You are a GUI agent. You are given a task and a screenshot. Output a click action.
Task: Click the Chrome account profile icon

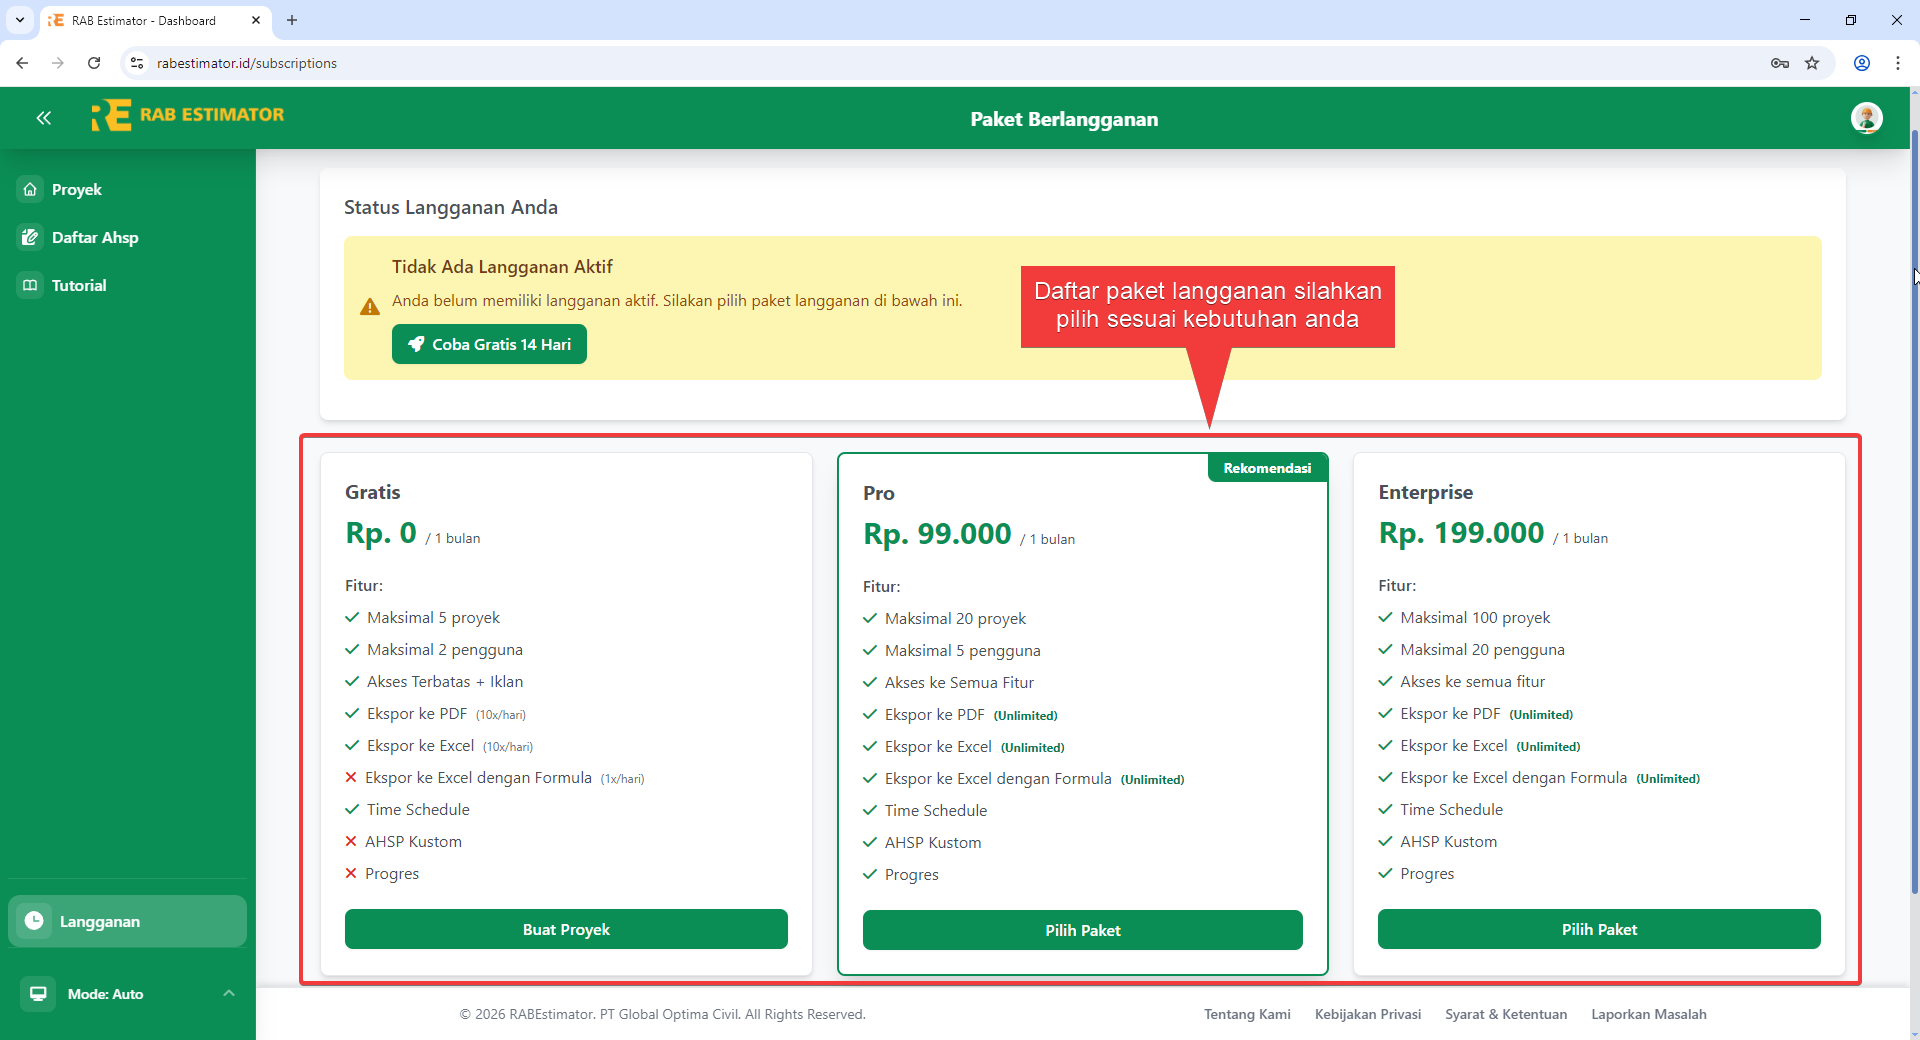[x=1861, y=63]
